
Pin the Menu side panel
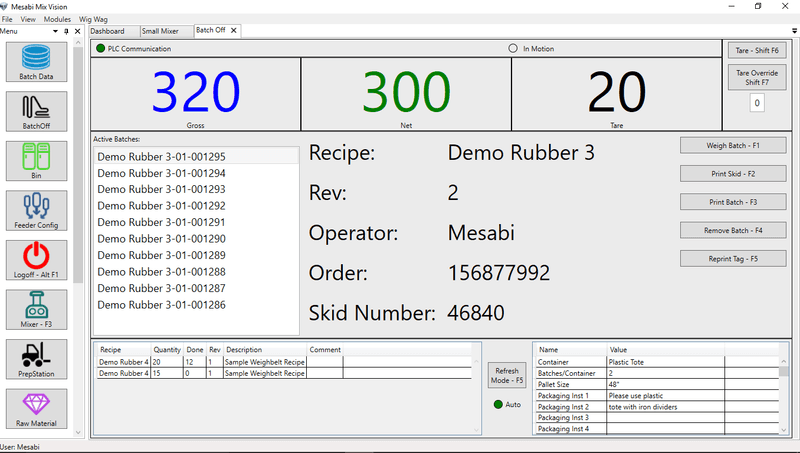point(66,32)
